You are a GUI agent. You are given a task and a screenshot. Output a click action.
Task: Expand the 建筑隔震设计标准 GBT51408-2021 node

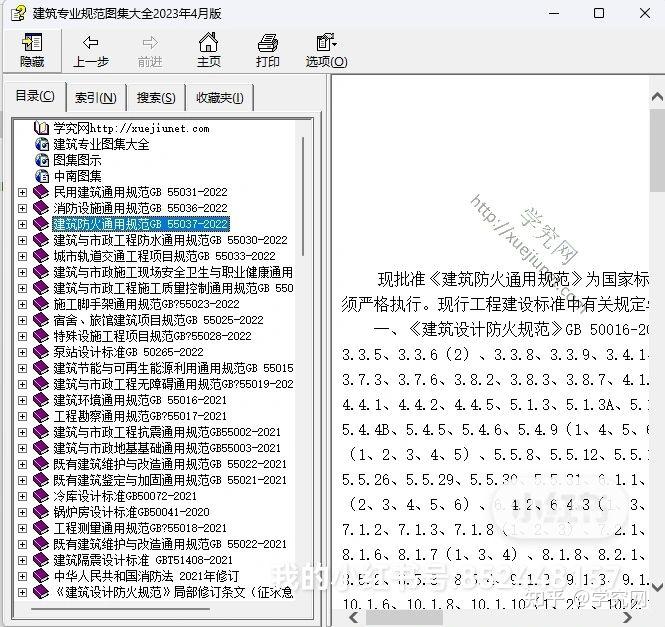pos(22,560)
